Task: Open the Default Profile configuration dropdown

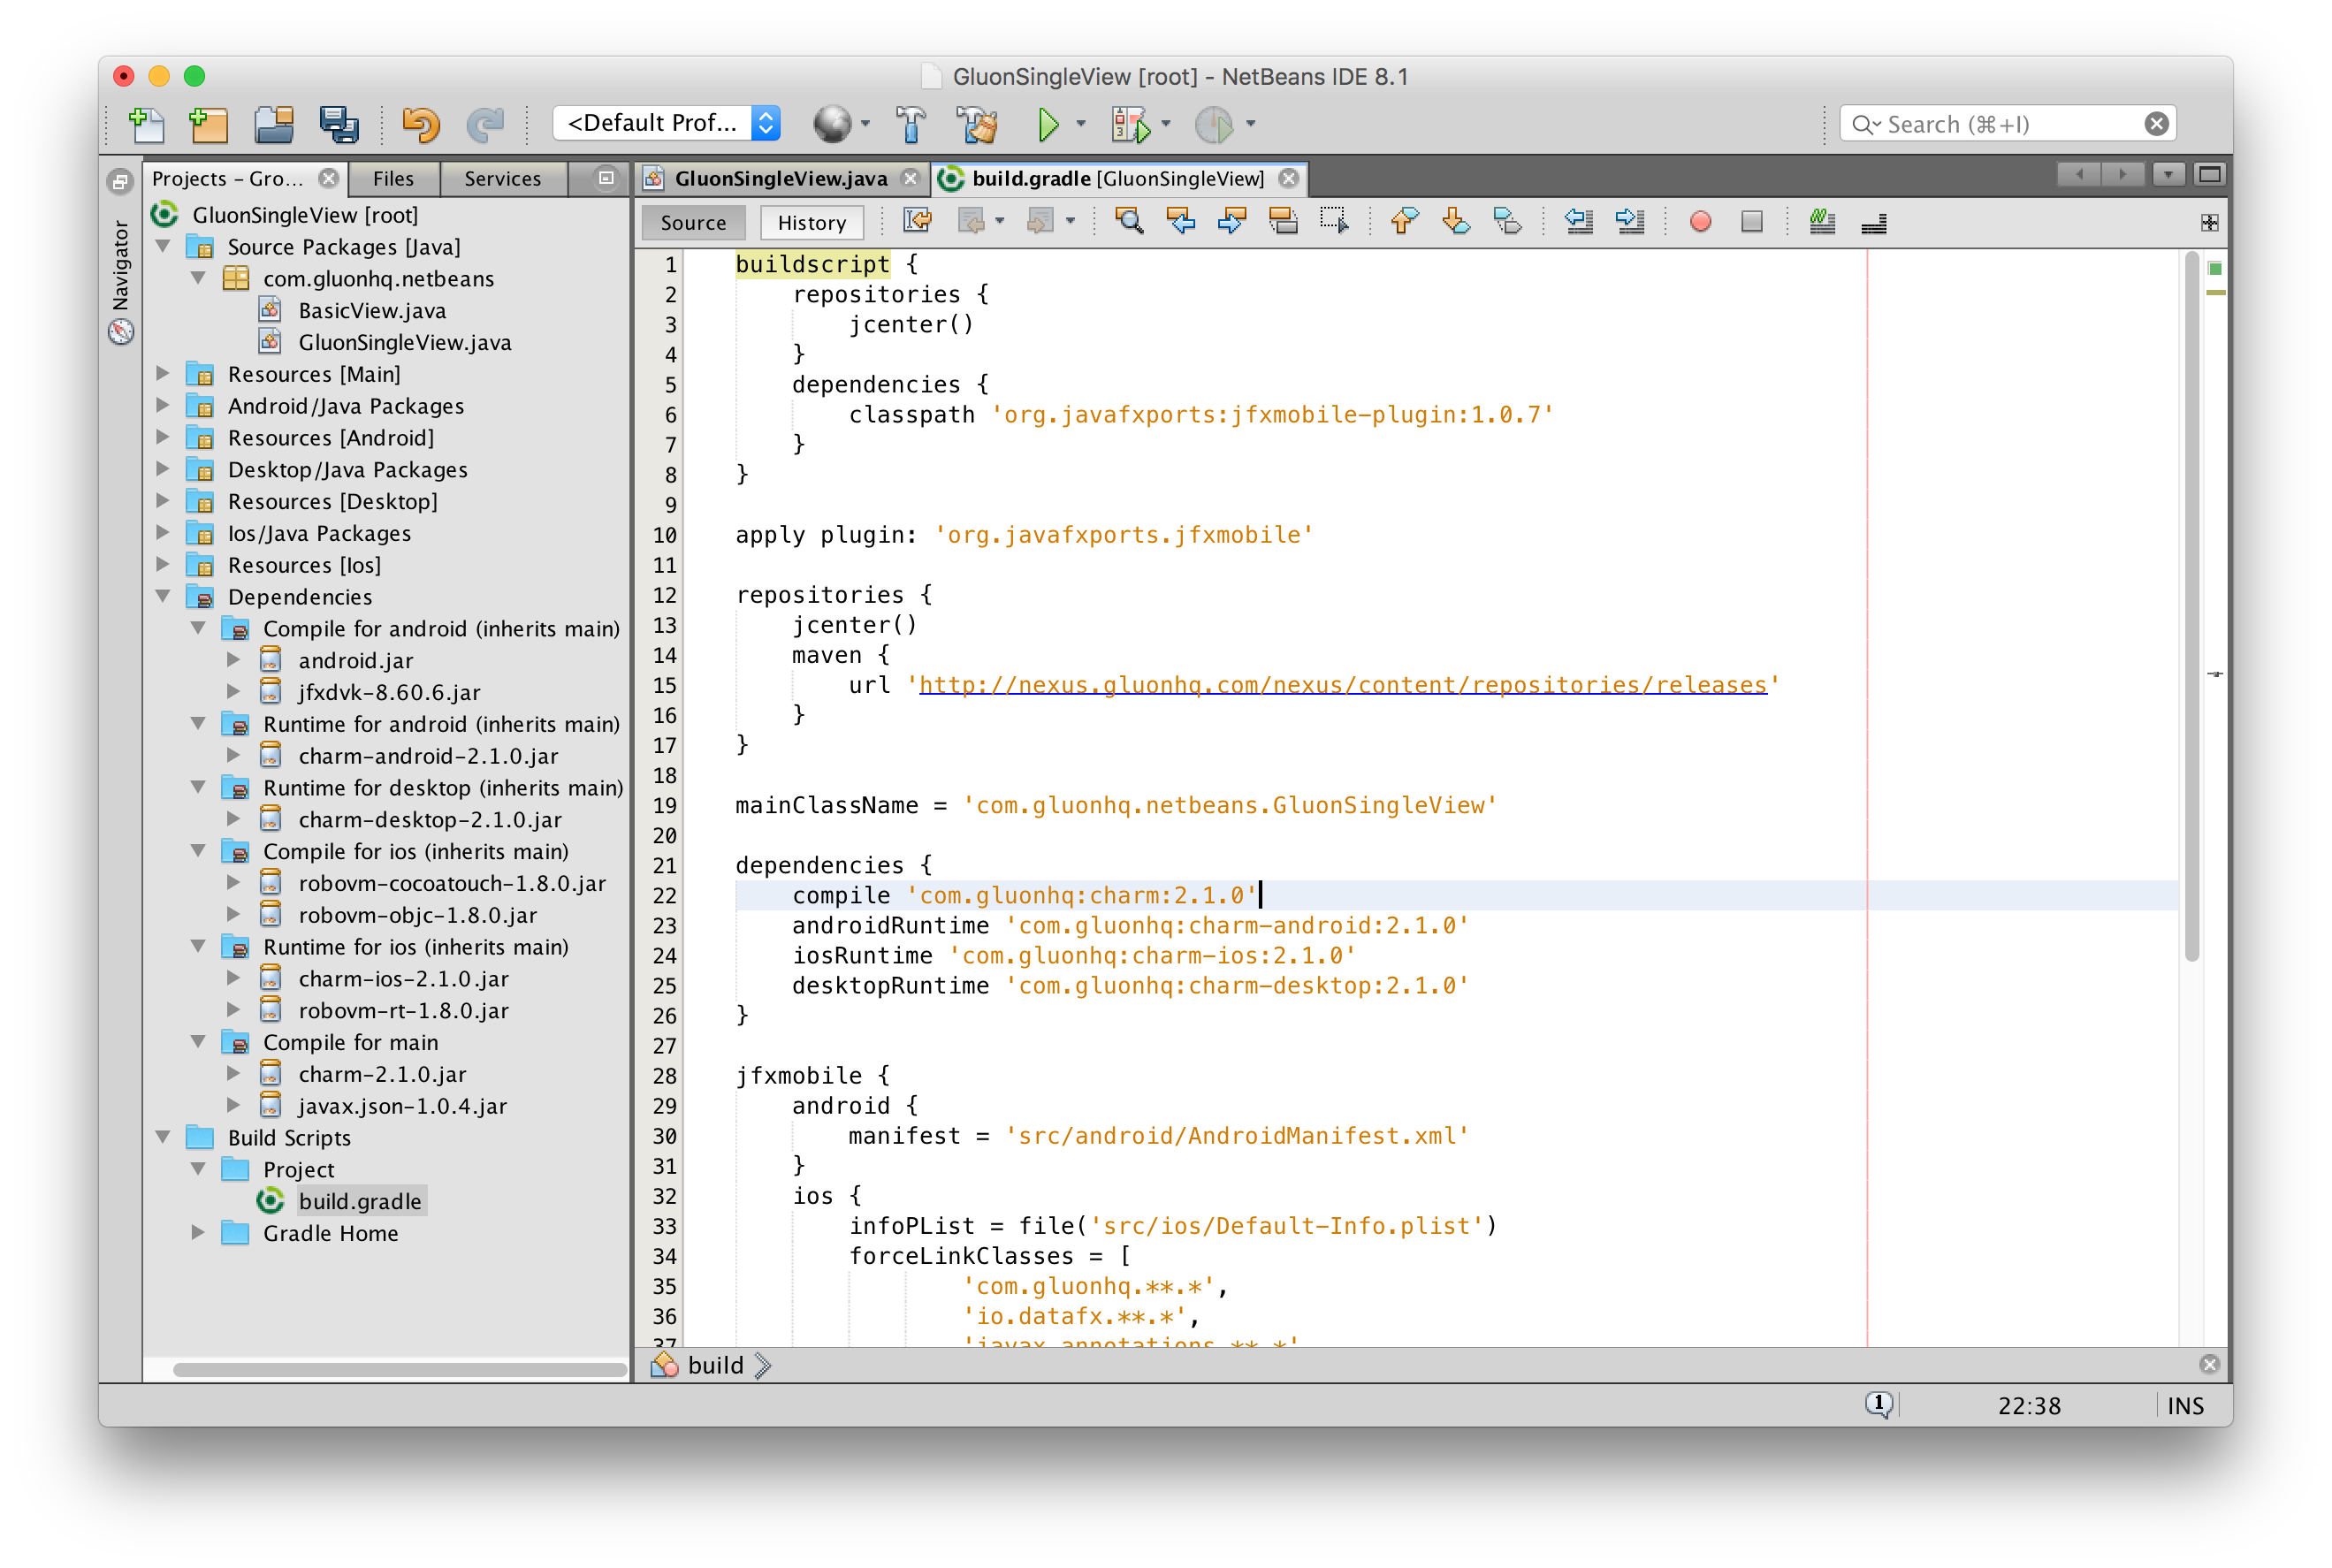Action: click(x=666, y=123)
